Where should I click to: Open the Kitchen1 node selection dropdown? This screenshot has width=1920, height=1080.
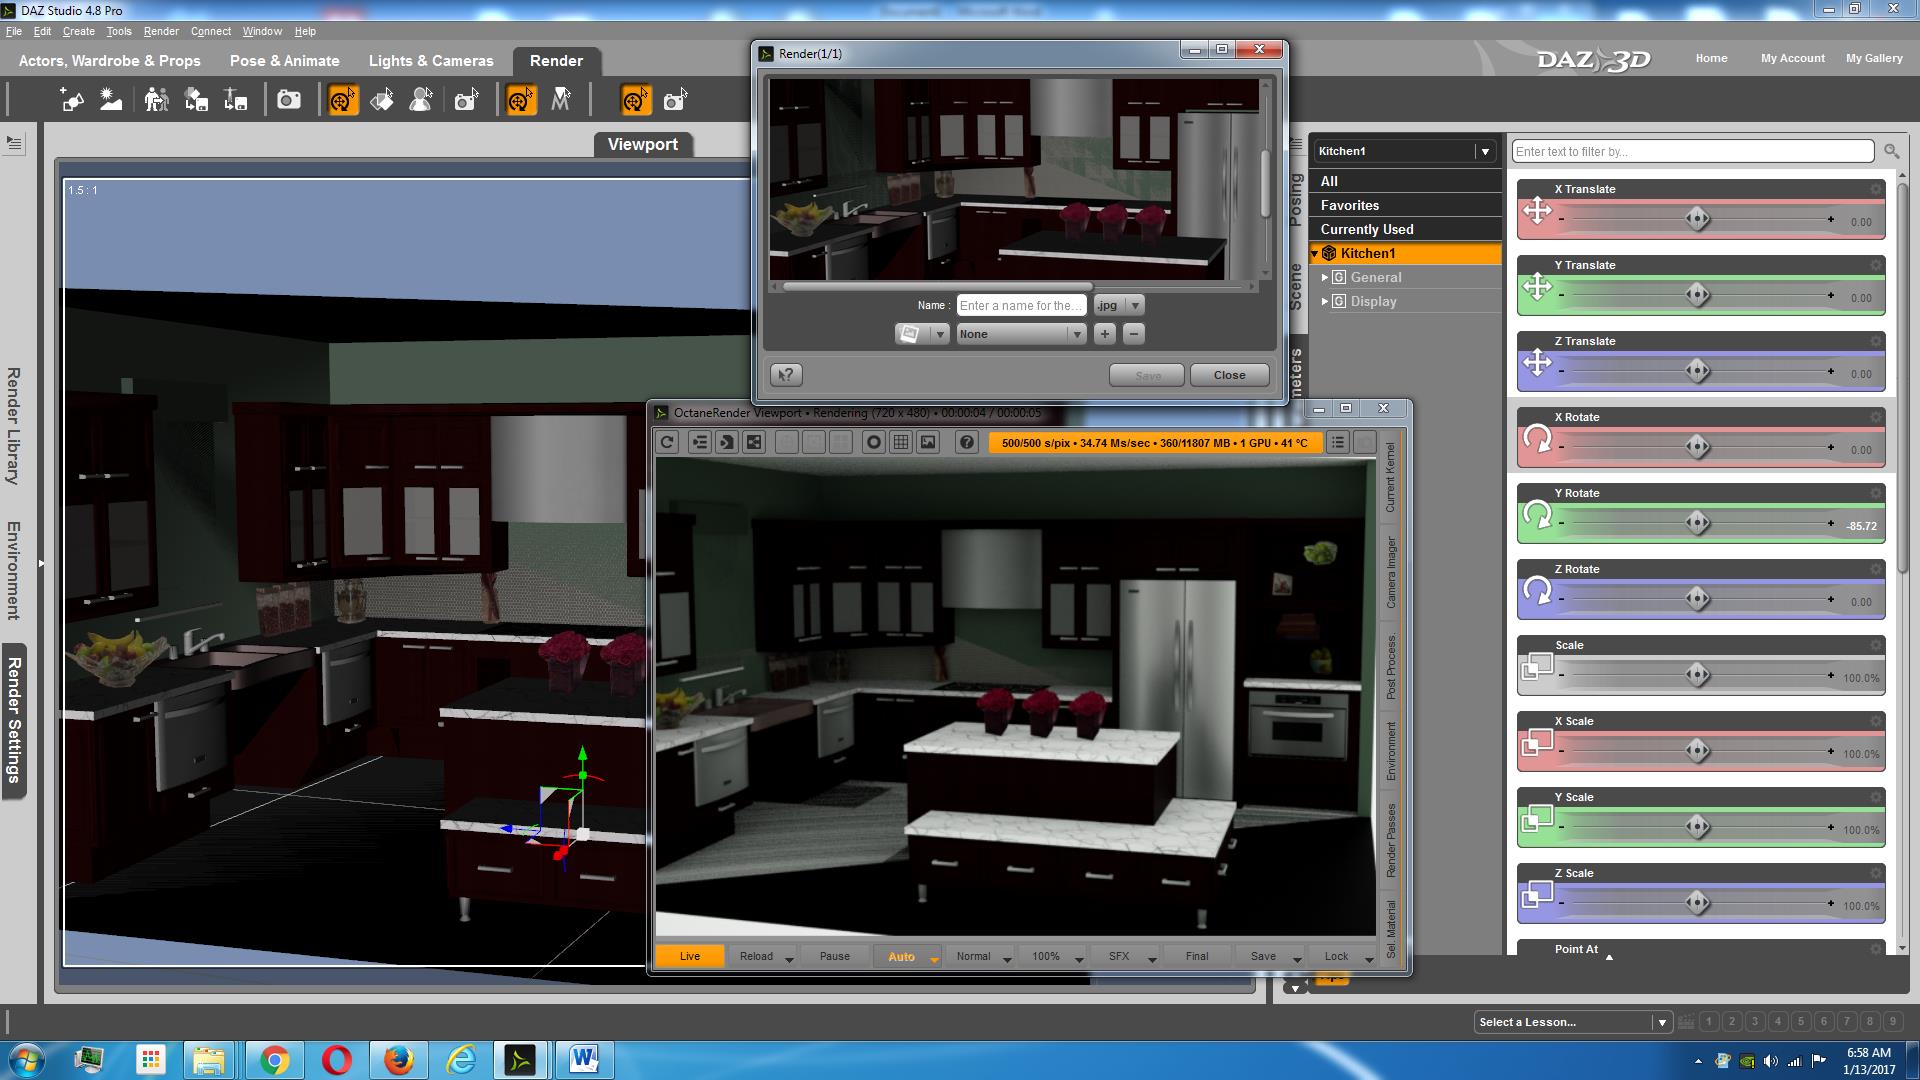pyautogui.click(x=1485, y=151)
